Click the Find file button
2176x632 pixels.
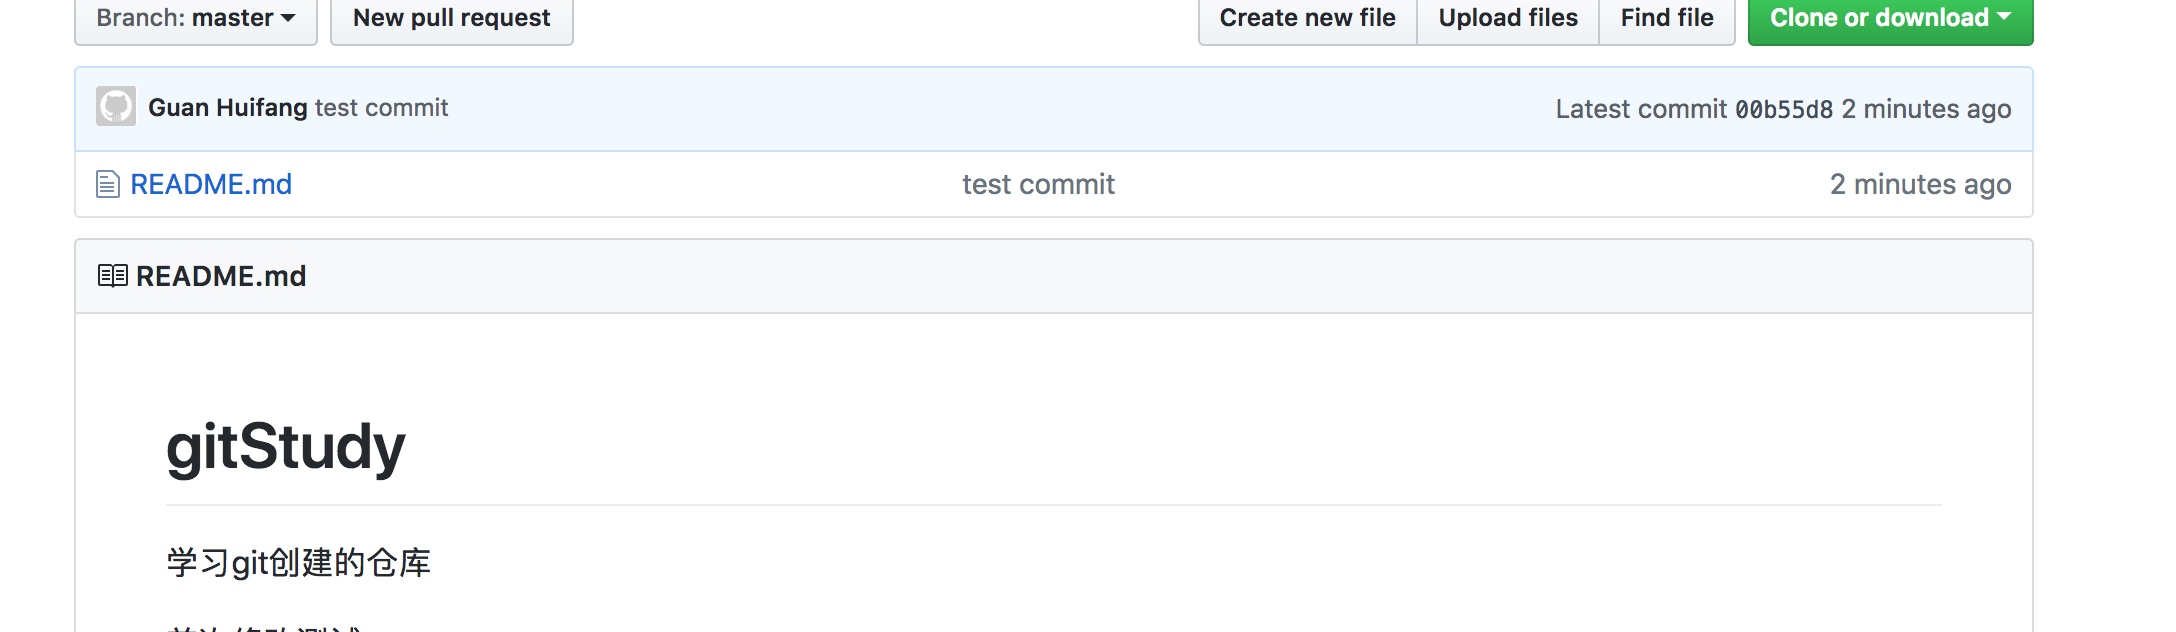point(1667,19)
